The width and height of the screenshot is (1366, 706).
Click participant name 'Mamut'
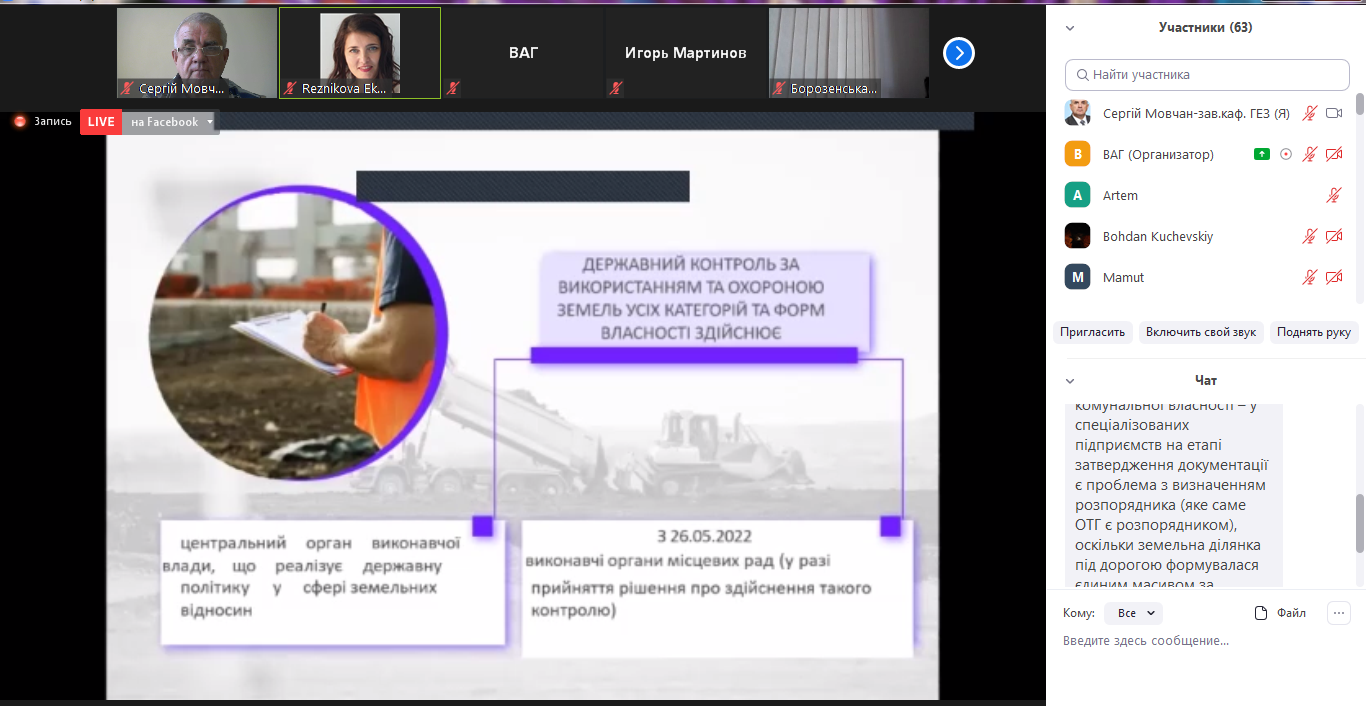pyautogui.click(x=1124, y=278)
